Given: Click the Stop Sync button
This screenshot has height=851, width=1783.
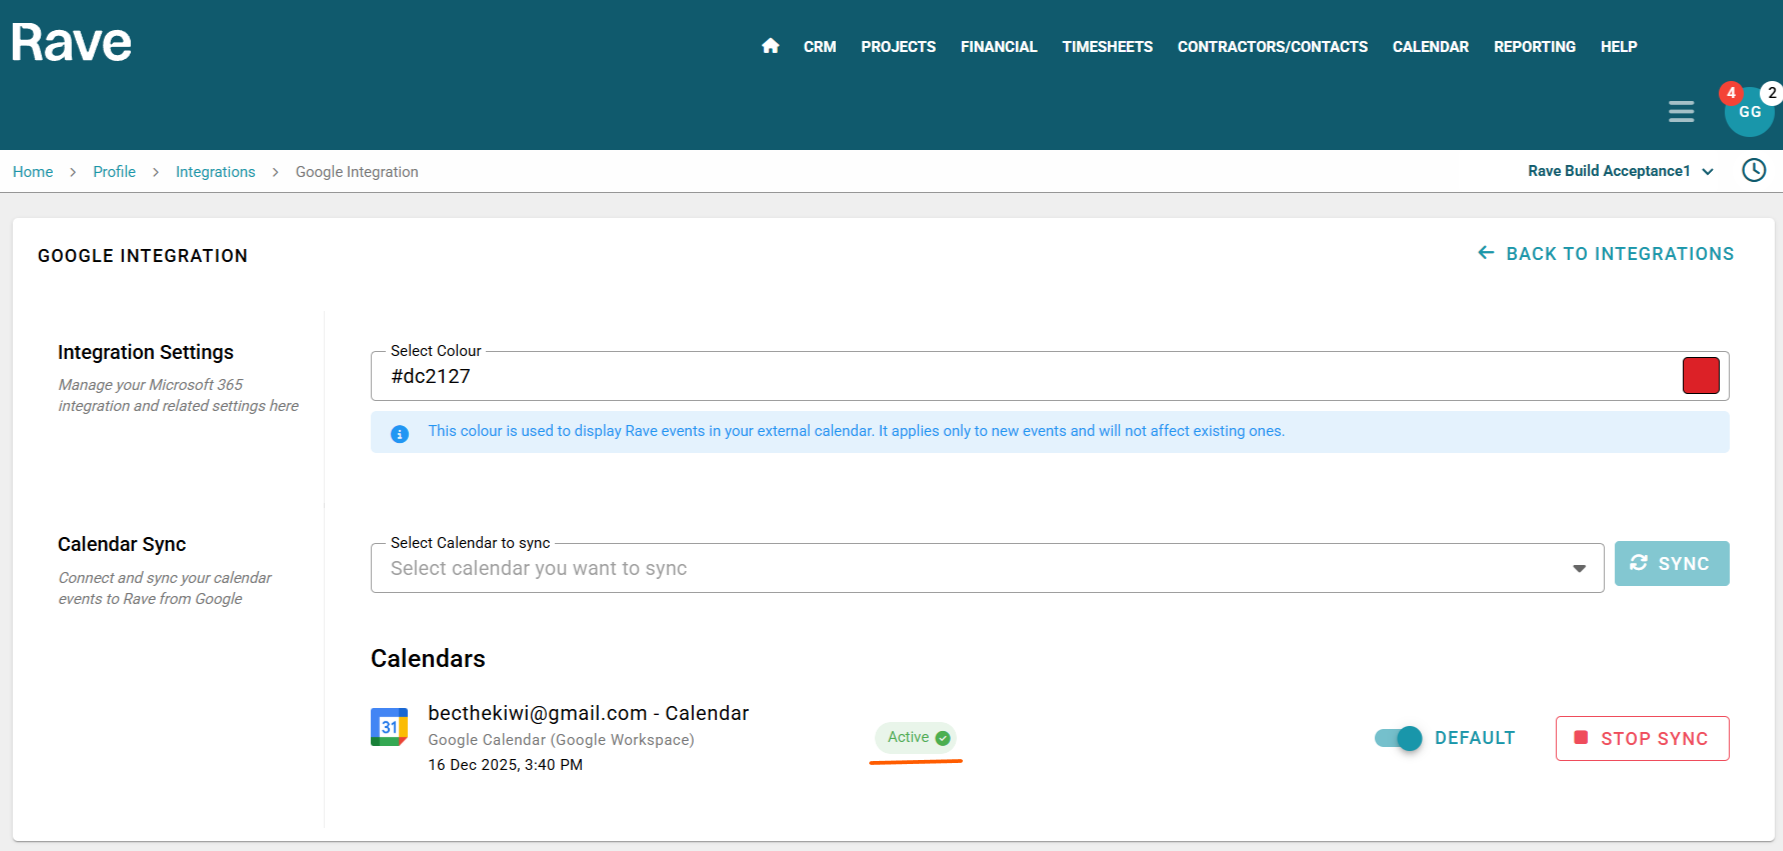Looking at the screenshot, I should pyautogui.click(x=1642, y=738).
